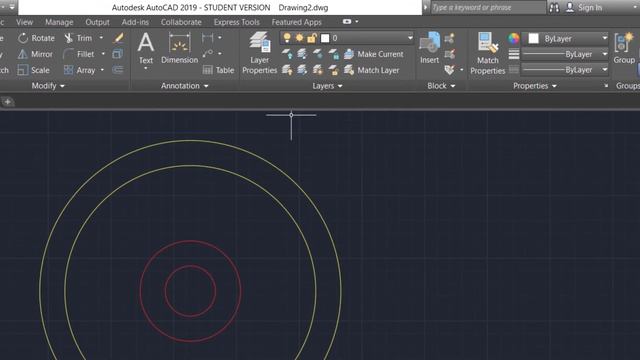Select the Mirror tool
The height and width of the screenshot is (360, 640).
tap(35, 54)
